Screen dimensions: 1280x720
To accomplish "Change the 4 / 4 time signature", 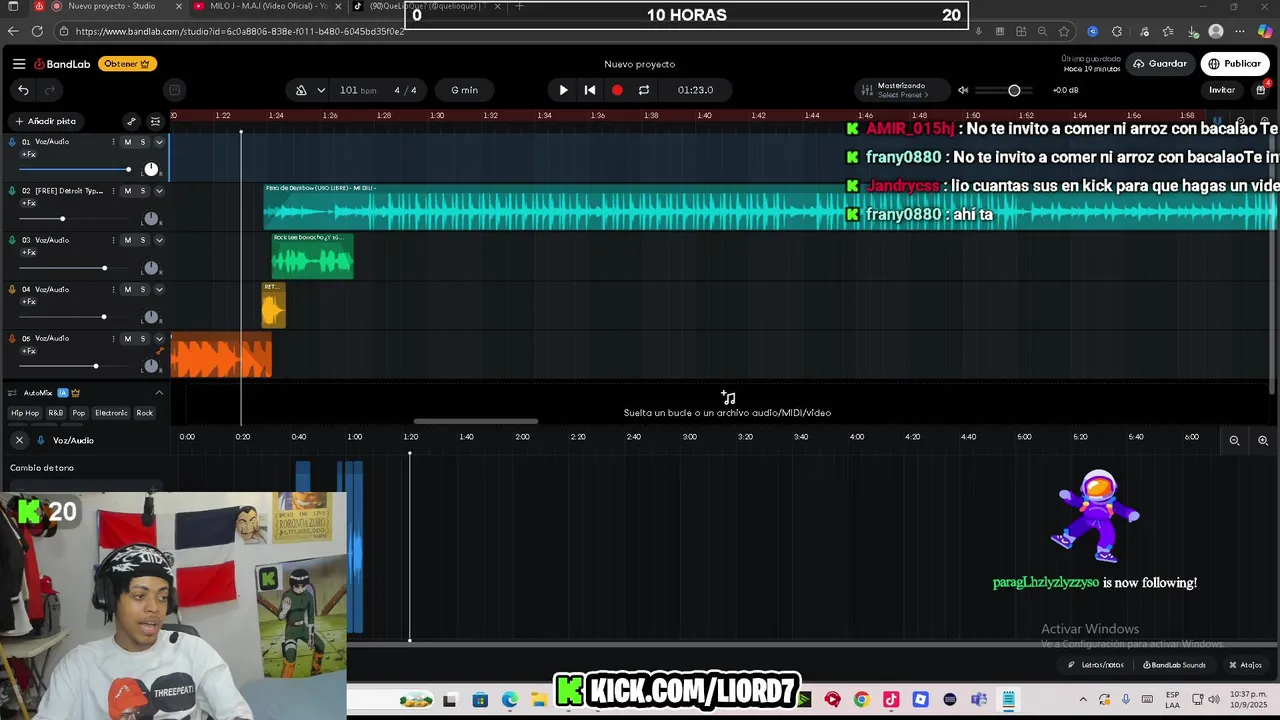I will point(405,90).
